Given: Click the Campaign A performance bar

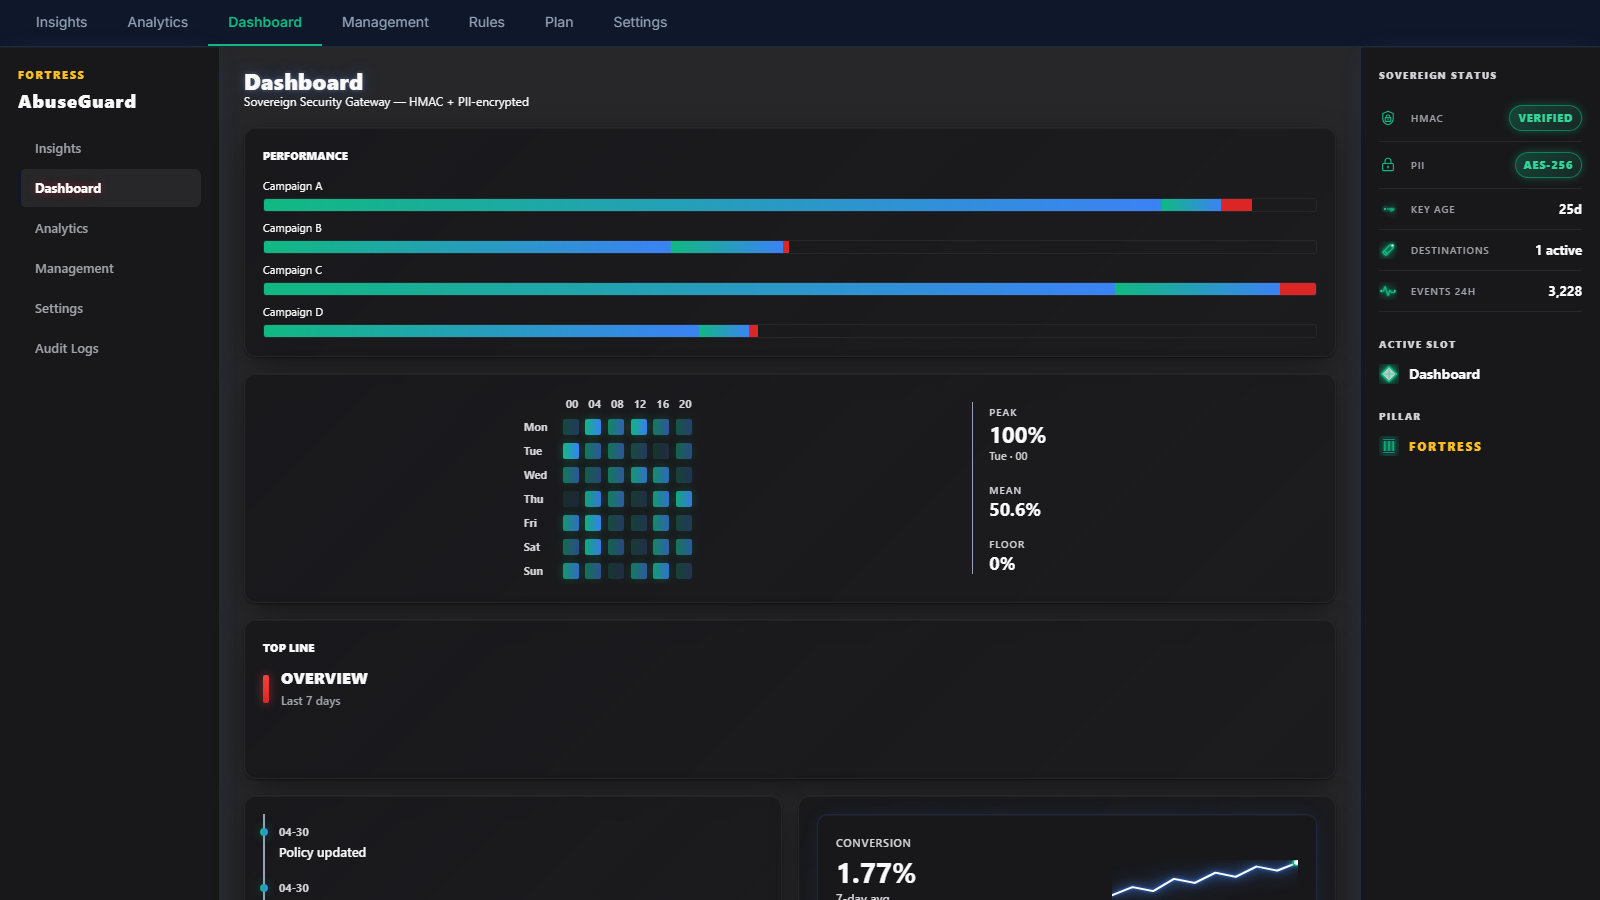Looking at the screenshot, I should (790, 205).
